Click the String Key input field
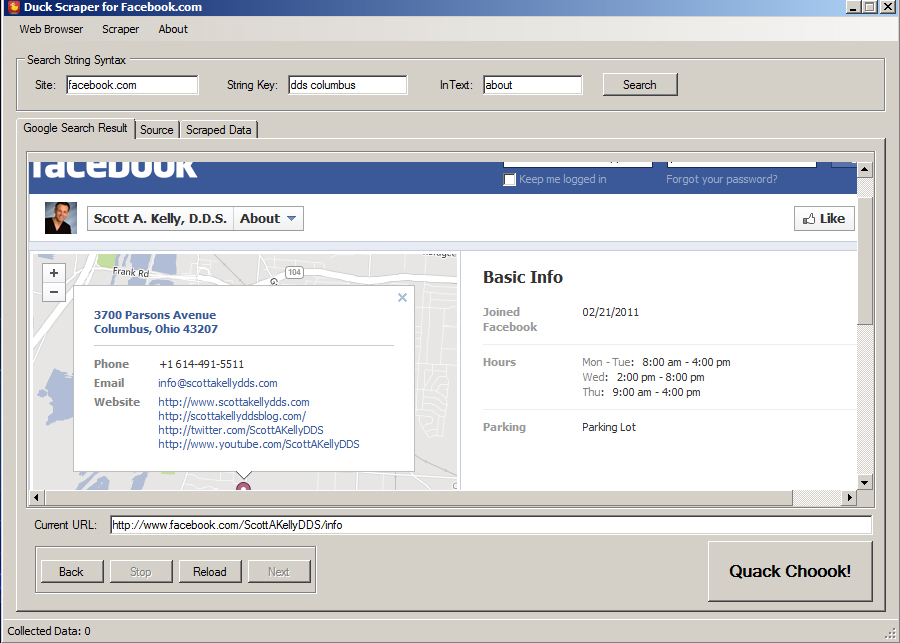 pyautogui.click(x=348, y=85)
